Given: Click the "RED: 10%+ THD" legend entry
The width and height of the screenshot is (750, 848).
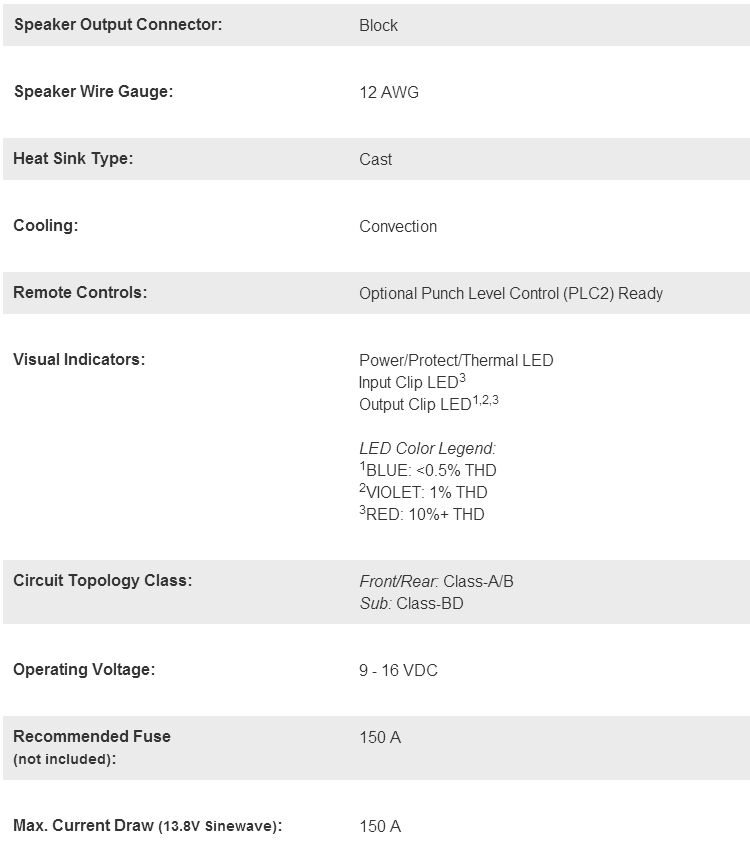Looking at the screenshot, I should [425, 515].
